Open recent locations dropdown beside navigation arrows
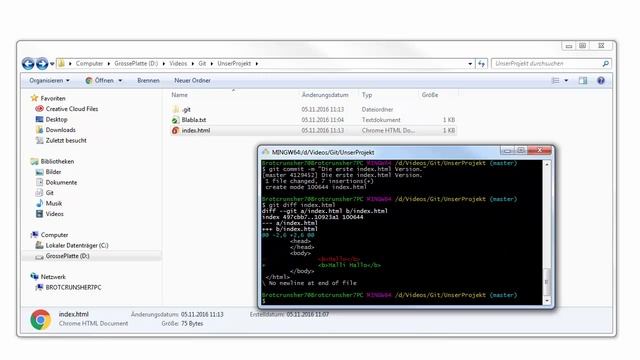 point(52,64)
